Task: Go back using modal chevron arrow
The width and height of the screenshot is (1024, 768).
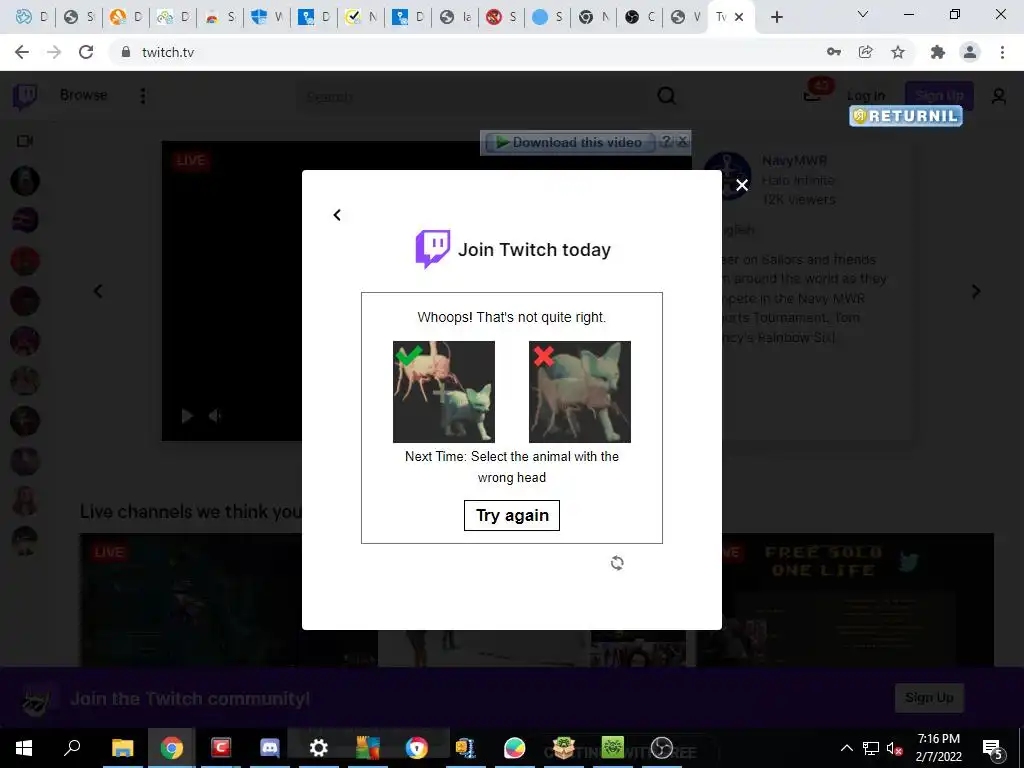Action: (337, 215)
